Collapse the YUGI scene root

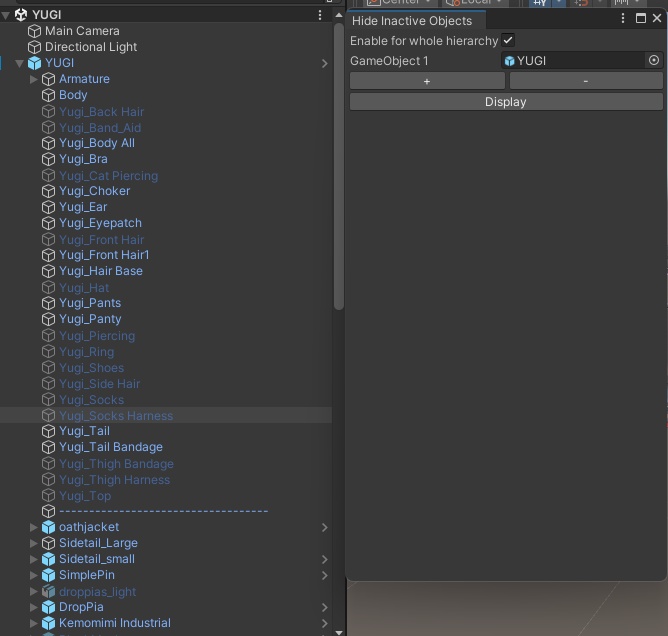6,16
